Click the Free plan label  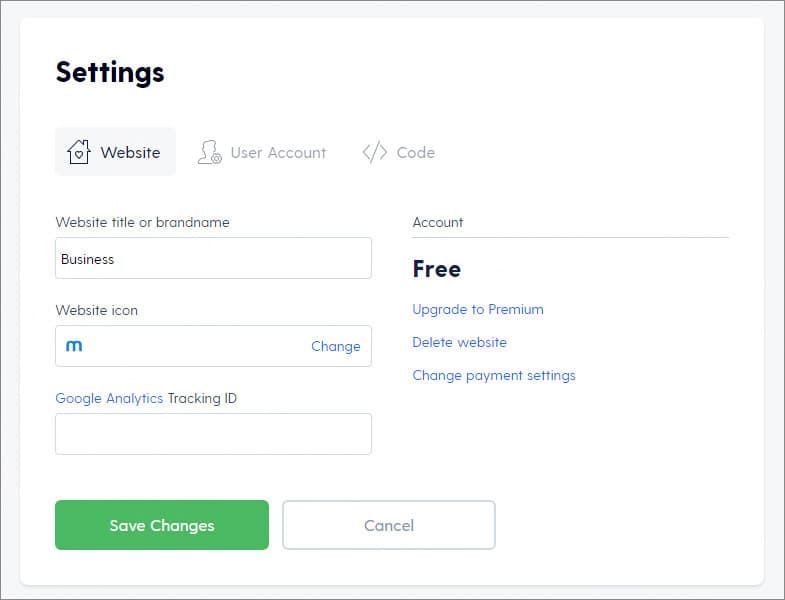(437, 269)
